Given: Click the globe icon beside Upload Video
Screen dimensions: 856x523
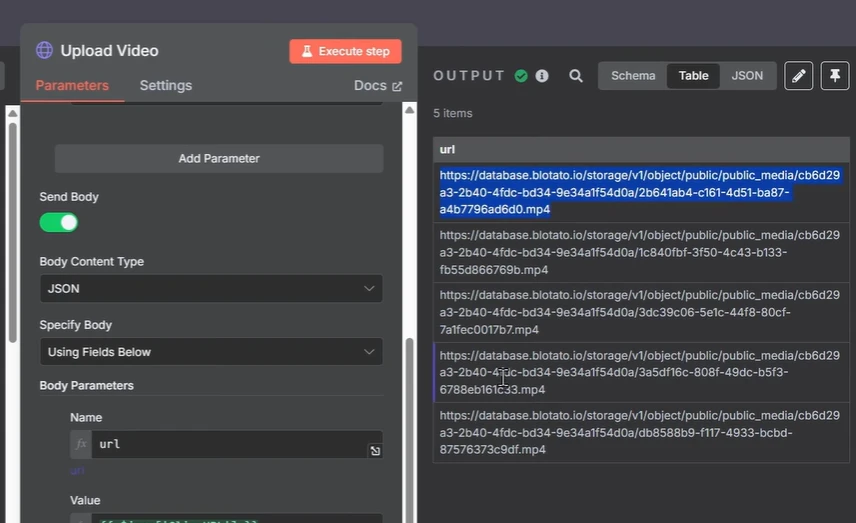Looking at the screenshot, I should pos(45,50).
